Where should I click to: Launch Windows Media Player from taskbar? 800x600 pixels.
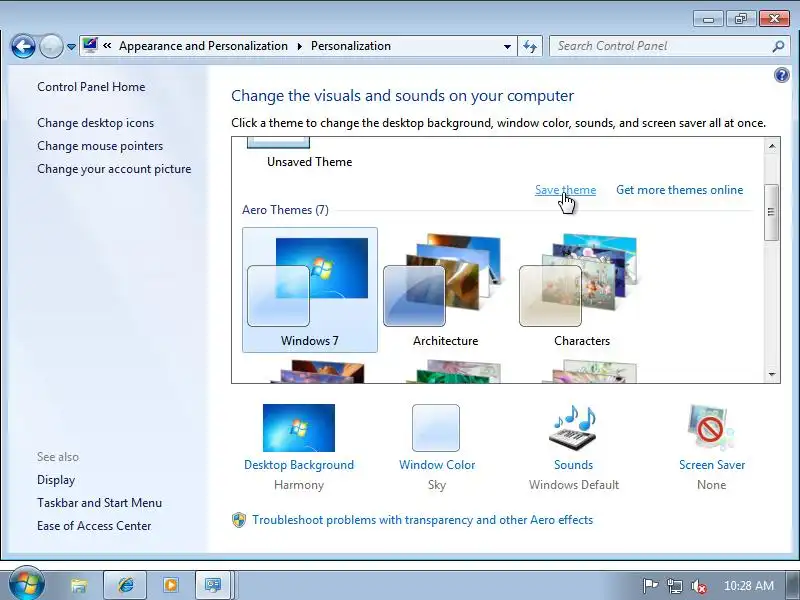(x=171, y=585)
